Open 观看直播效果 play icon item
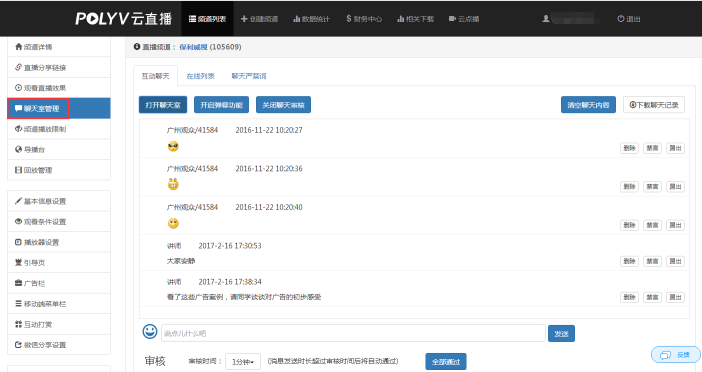The width and height of the screenshot is (702, 372). click(x=59, y=88)
